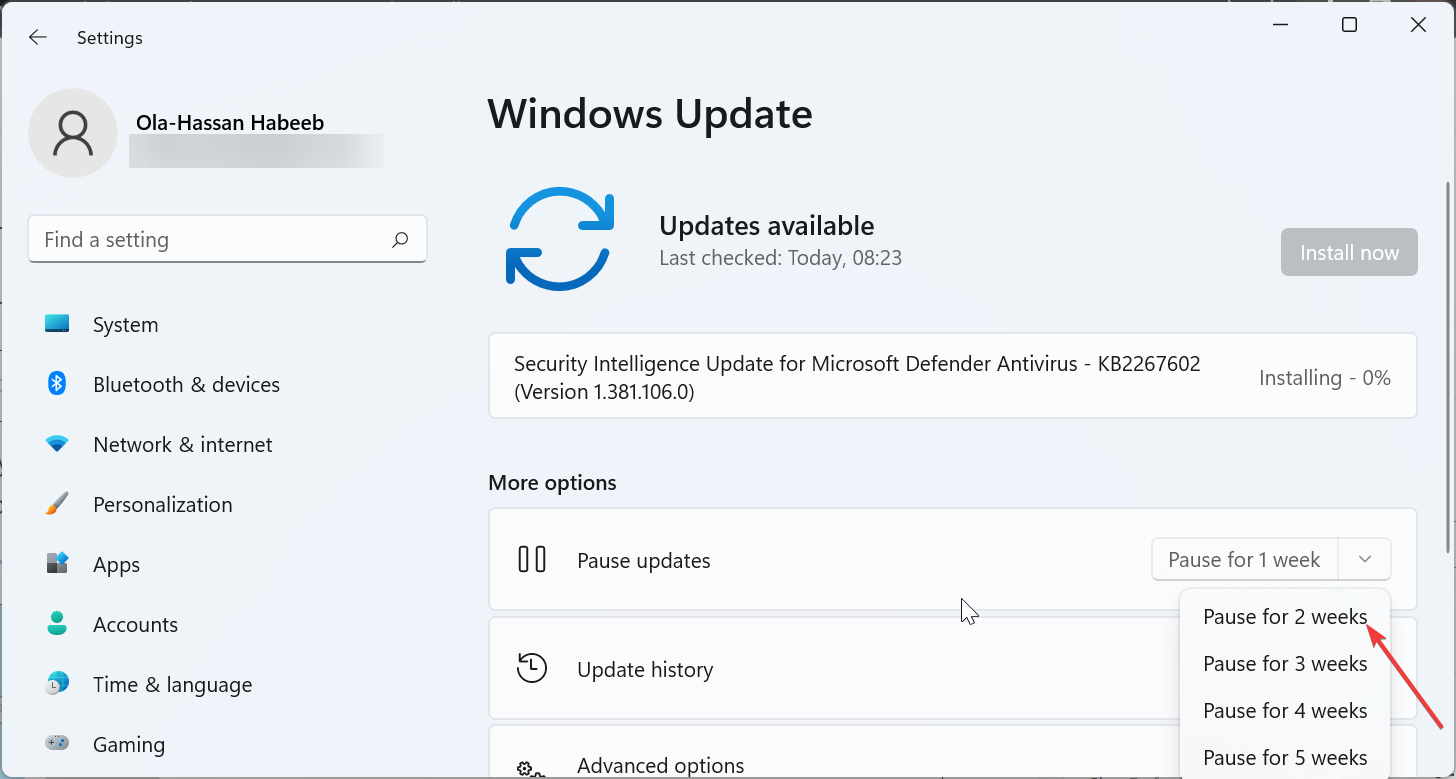The image size is (1456, 779).
Task: Click the Ola-Hassan Habeeb profile avatar
Action: (72, 132)
